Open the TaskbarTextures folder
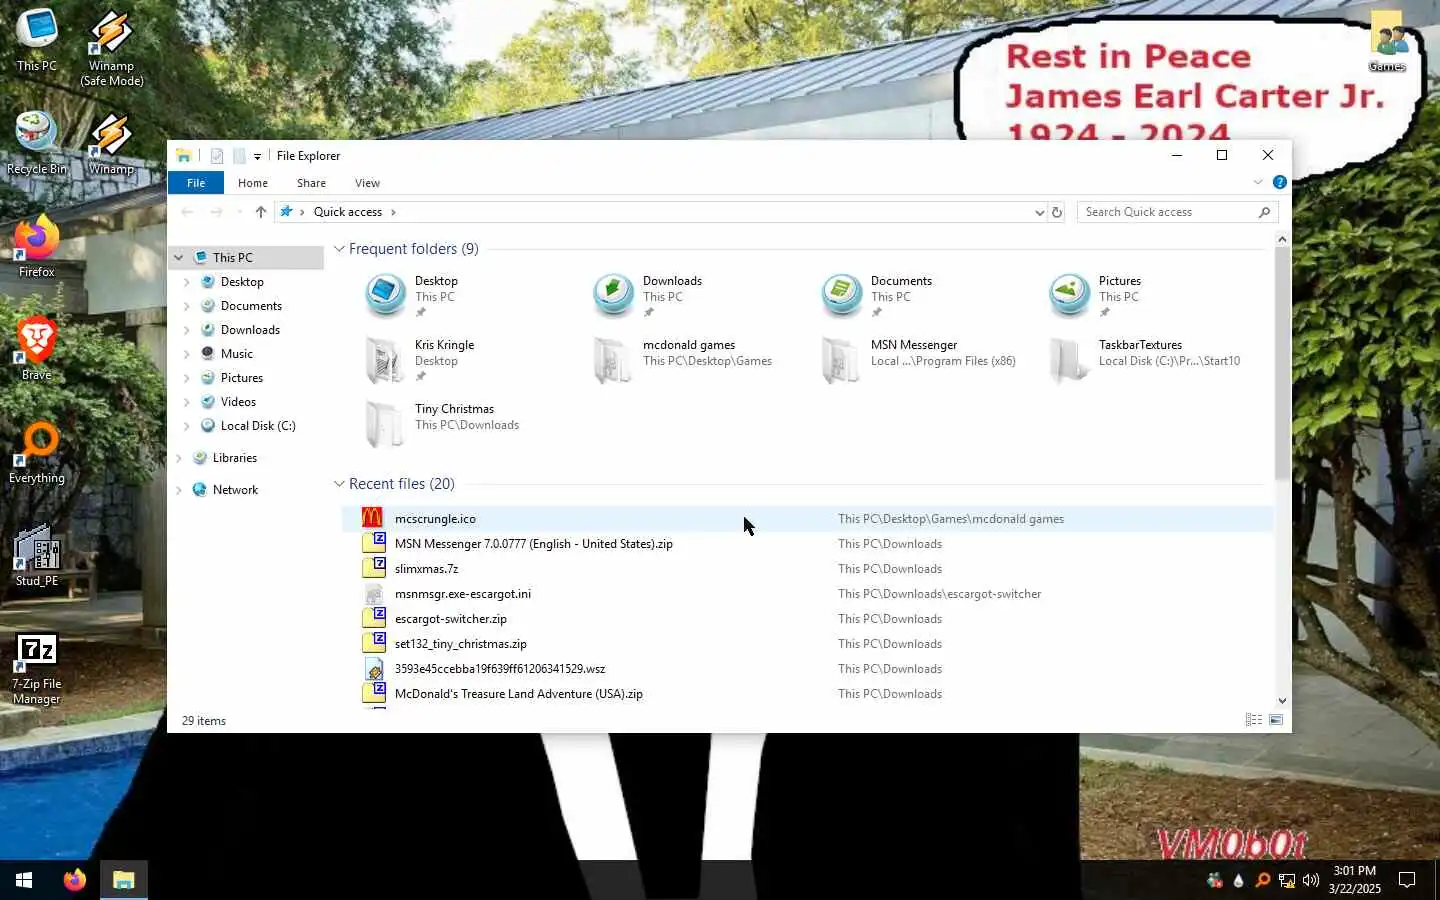Image resolution: width=1440 pixels, height=900 pixels. point(1145,360)
